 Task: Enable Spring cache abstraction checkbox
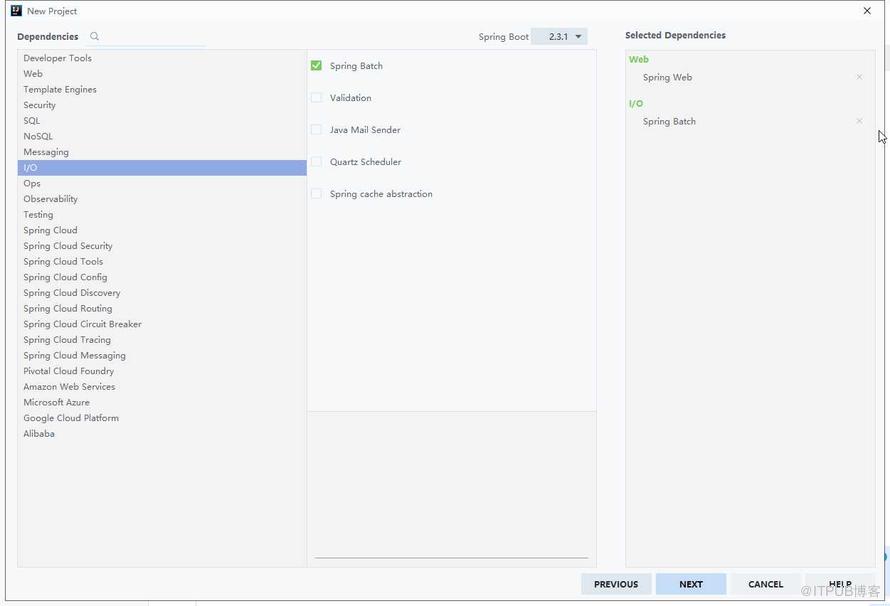click(316, 193)
